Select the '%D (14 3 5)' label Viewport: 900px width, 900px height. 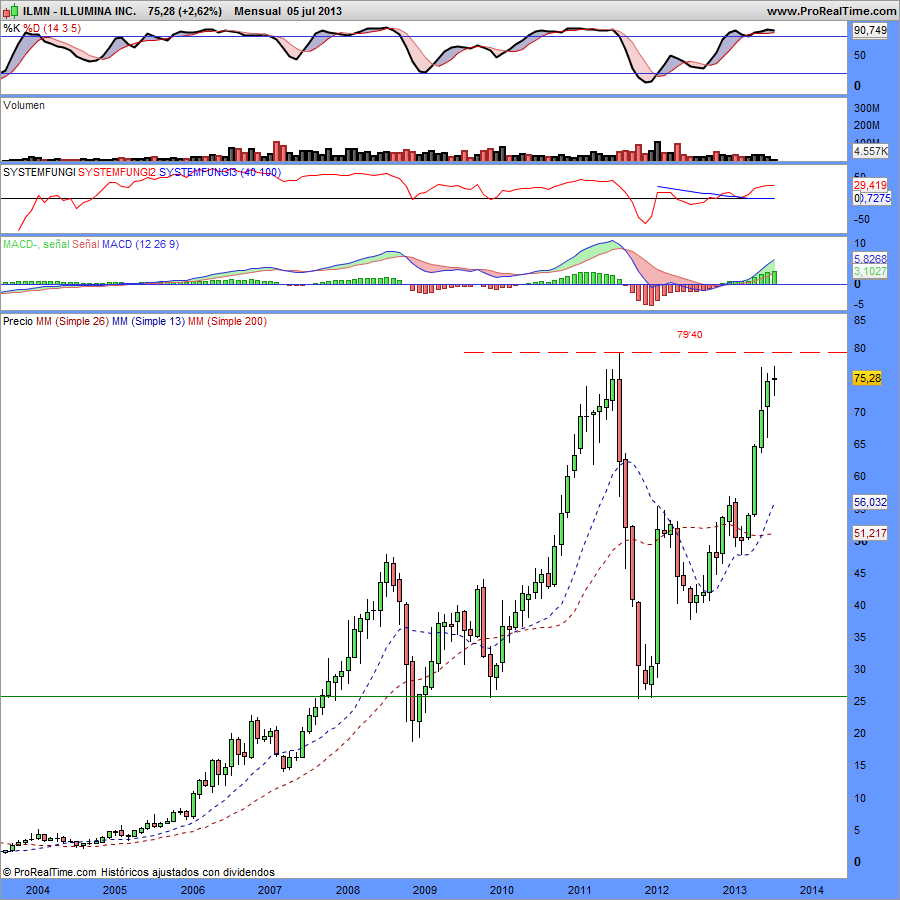[x=52, y=28]
